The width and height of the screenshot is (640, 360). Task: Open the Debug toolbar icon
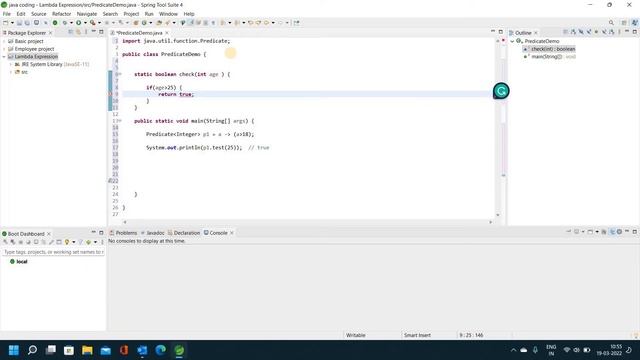[64, 23]
